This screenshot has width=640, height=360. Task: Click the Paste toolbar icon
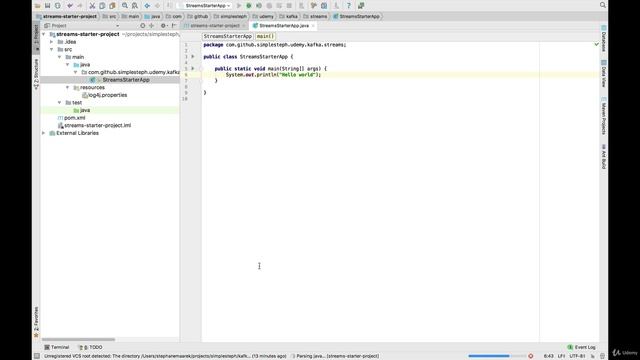pos(112,6)
